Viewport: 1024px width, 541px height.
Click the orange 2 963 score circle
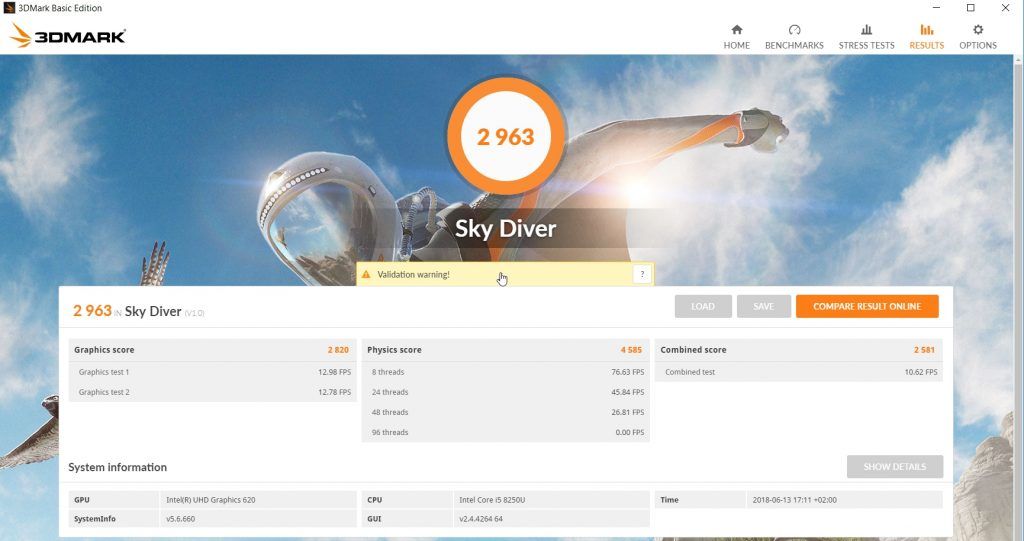505,137
